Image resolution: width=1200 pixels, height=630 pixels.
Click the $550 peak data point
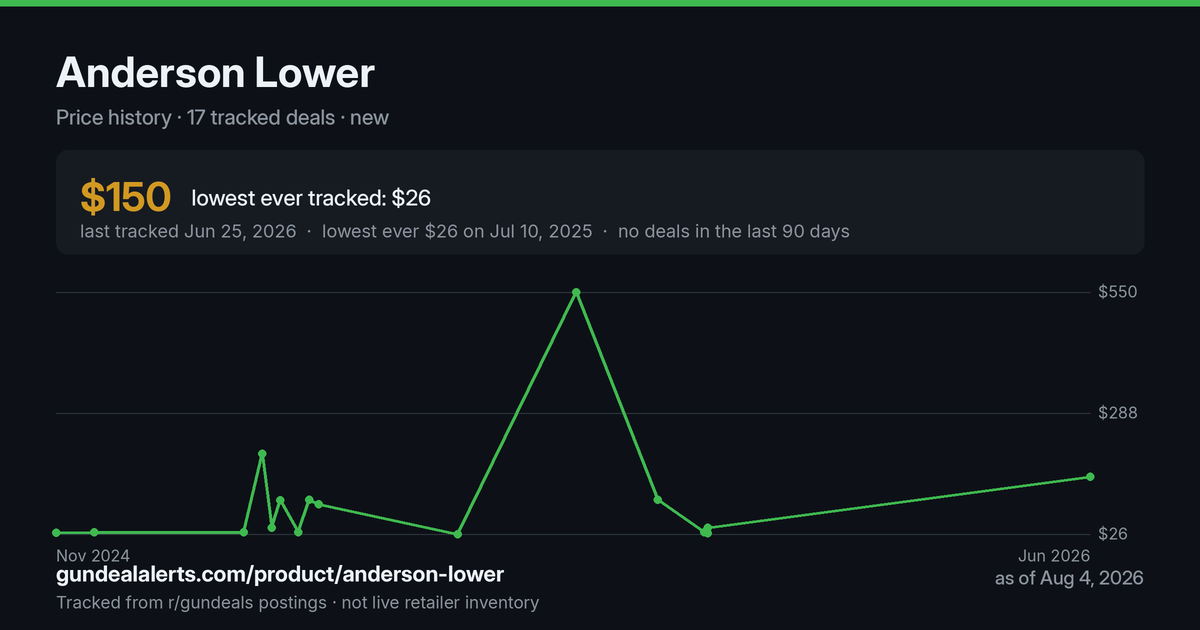[576, 292]
